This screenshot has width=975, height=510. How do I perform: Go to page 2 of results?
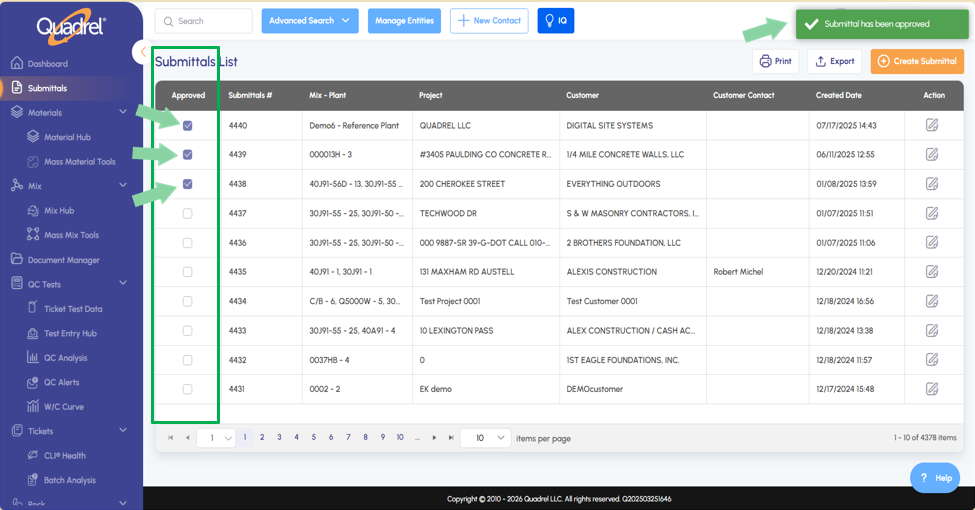pyautogui.click(x=262, y=437)
